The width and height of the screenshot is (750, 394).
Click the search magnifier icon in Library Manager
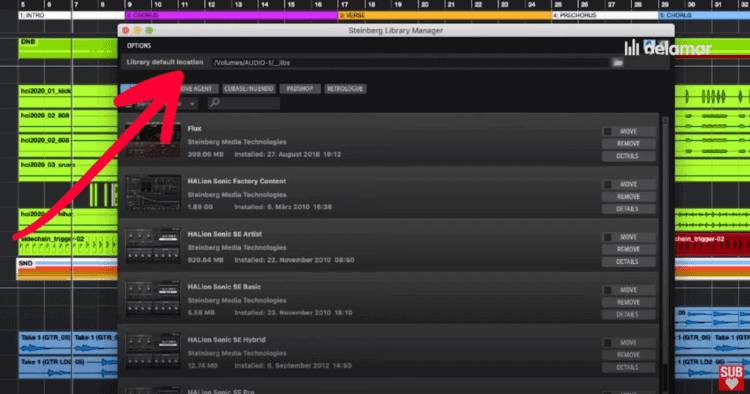point(215,102)
